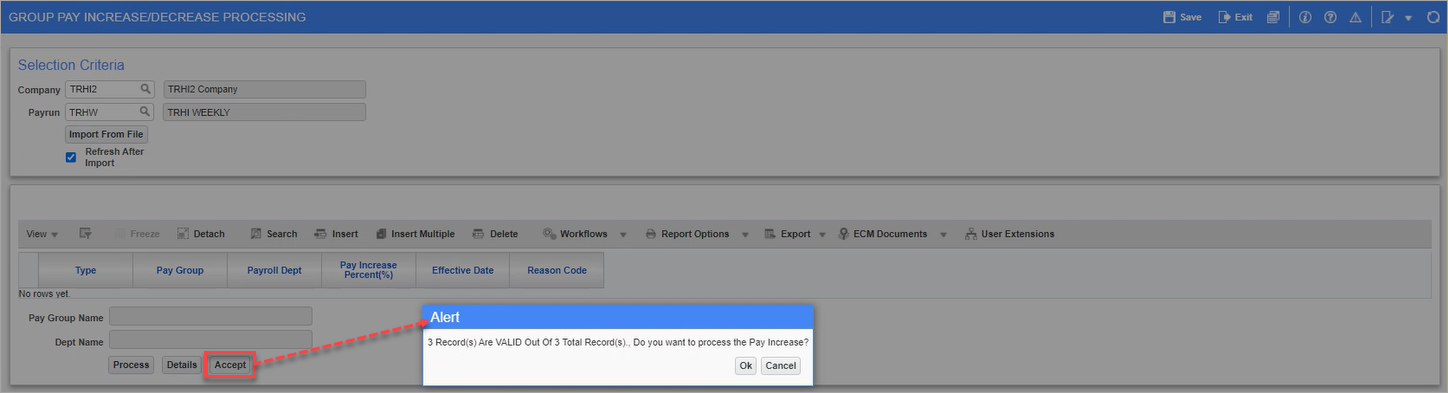Viewport: 1448px width, 393px height.
Task: Click the warning triangle icon
Action: pos(1355,17)
